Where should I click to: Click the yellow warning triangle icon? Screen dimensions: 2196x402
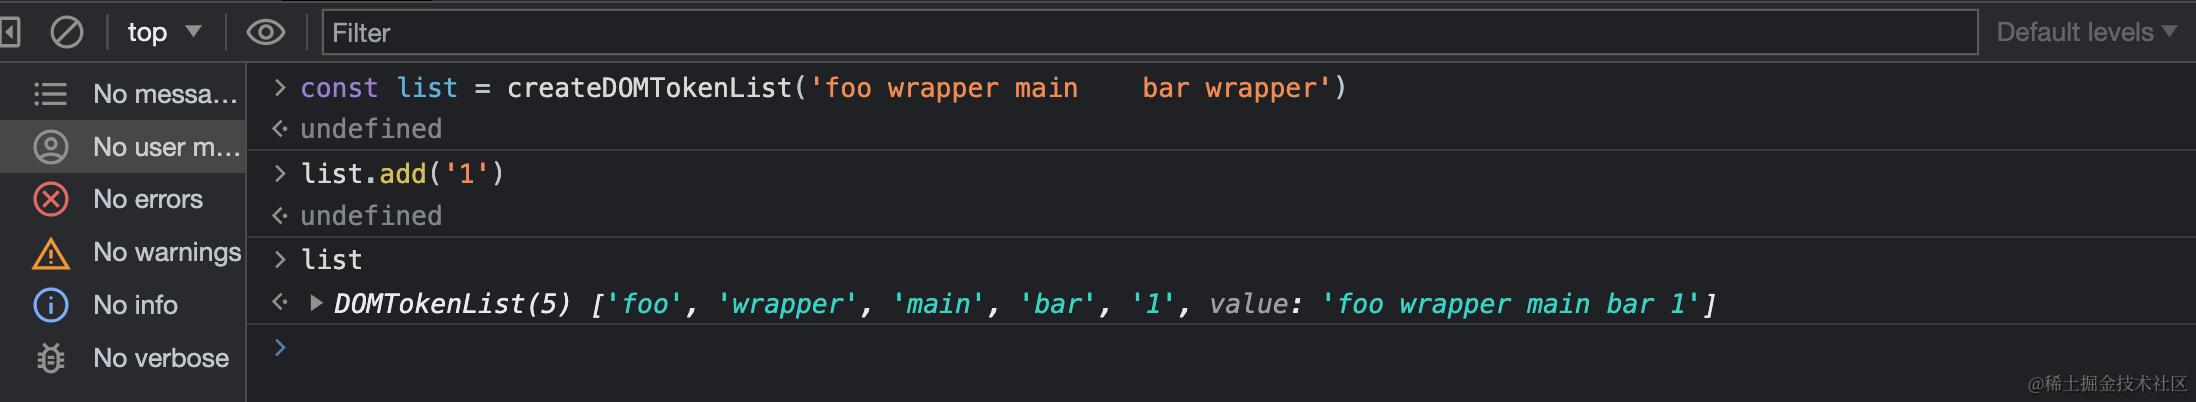pyautogui.click(x=51, y=254)
